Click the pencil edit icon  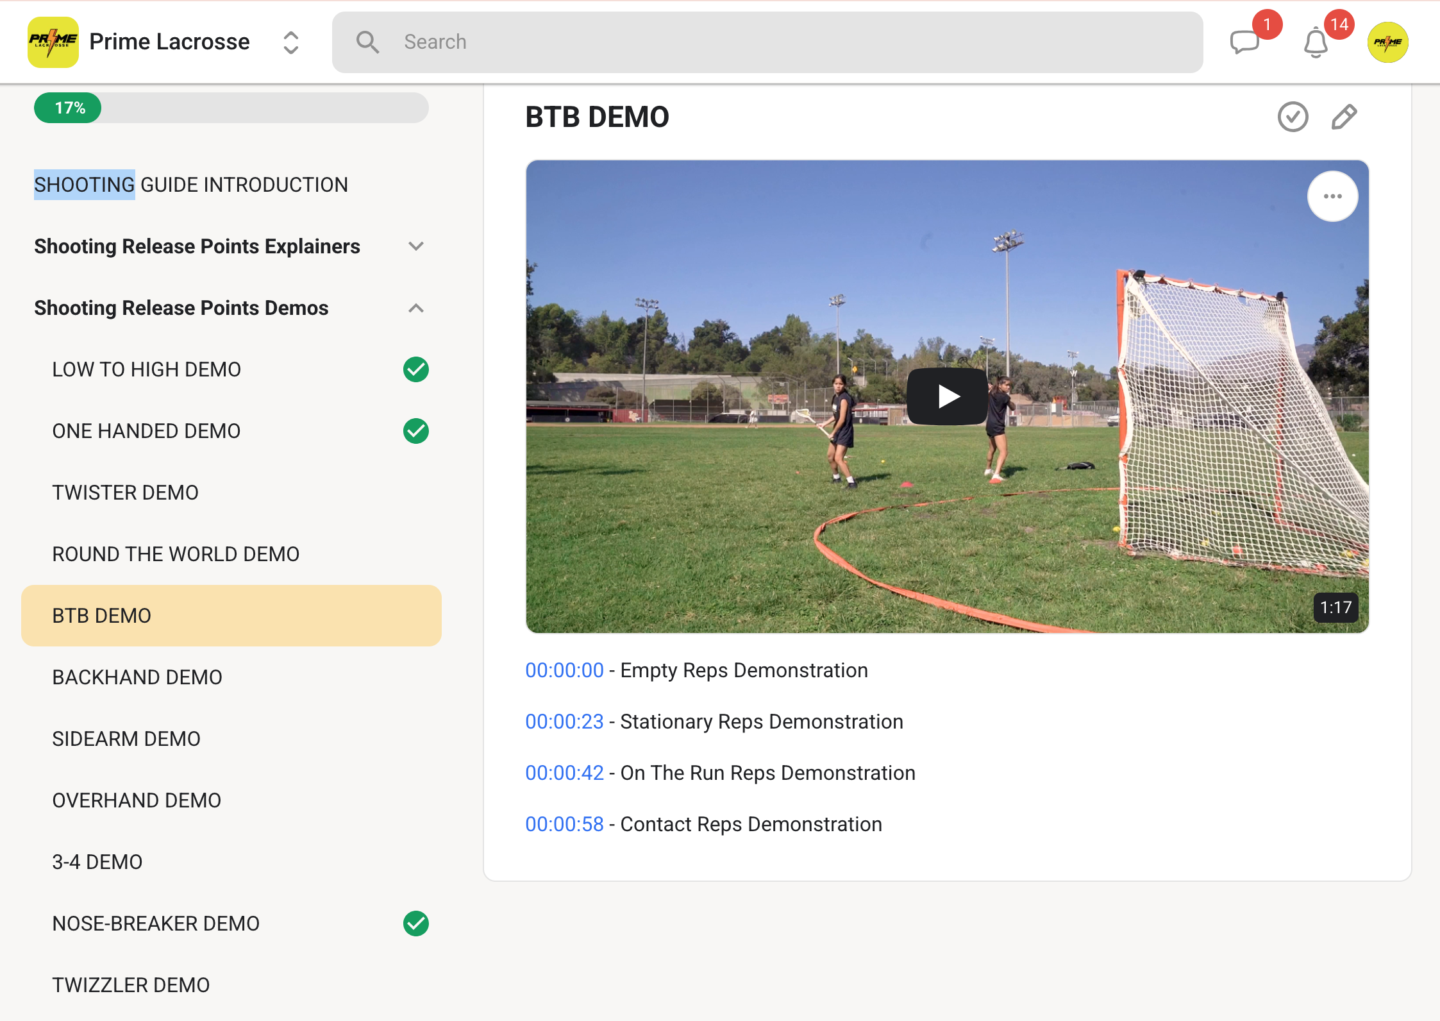[1344, 117]
